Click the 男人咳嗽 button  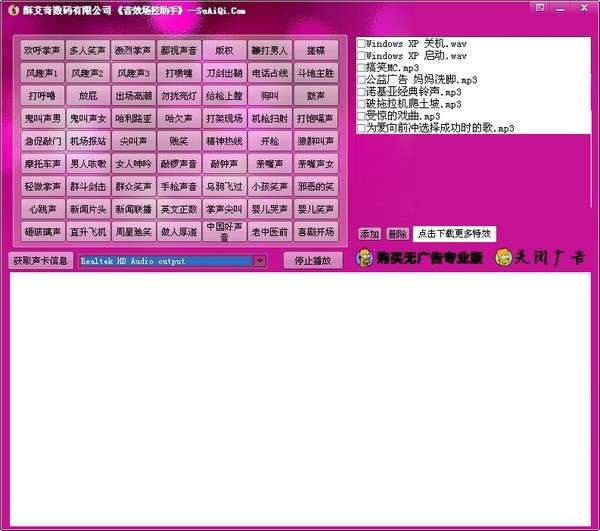(x=88, y=164)
